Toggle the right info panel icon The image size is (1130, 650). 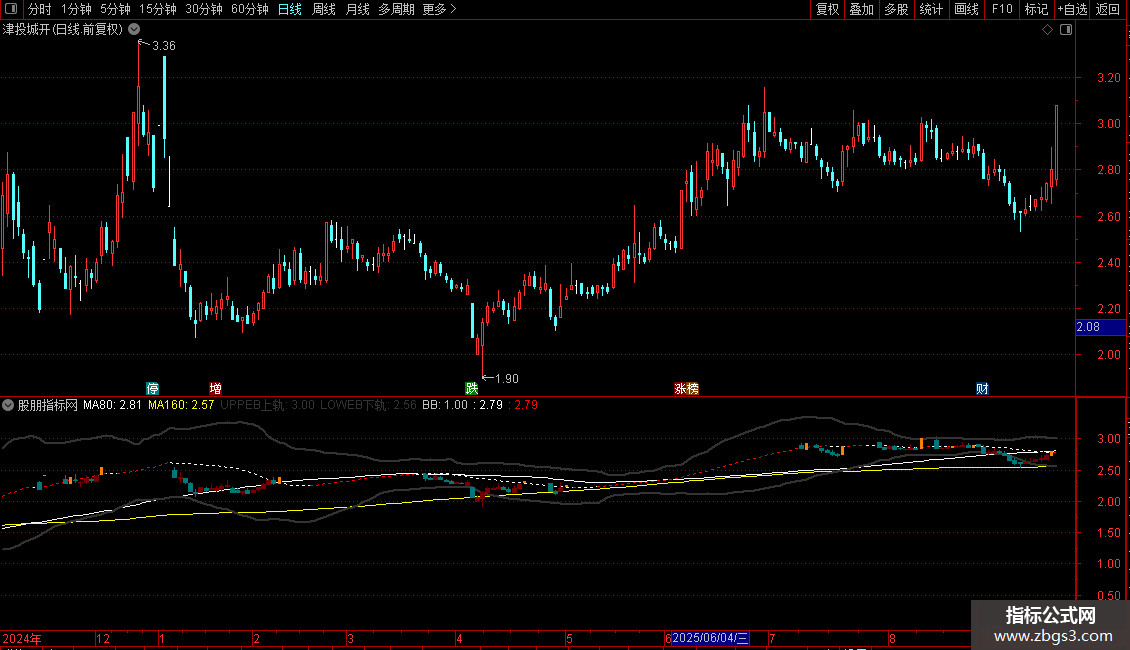click(1066, 30)
